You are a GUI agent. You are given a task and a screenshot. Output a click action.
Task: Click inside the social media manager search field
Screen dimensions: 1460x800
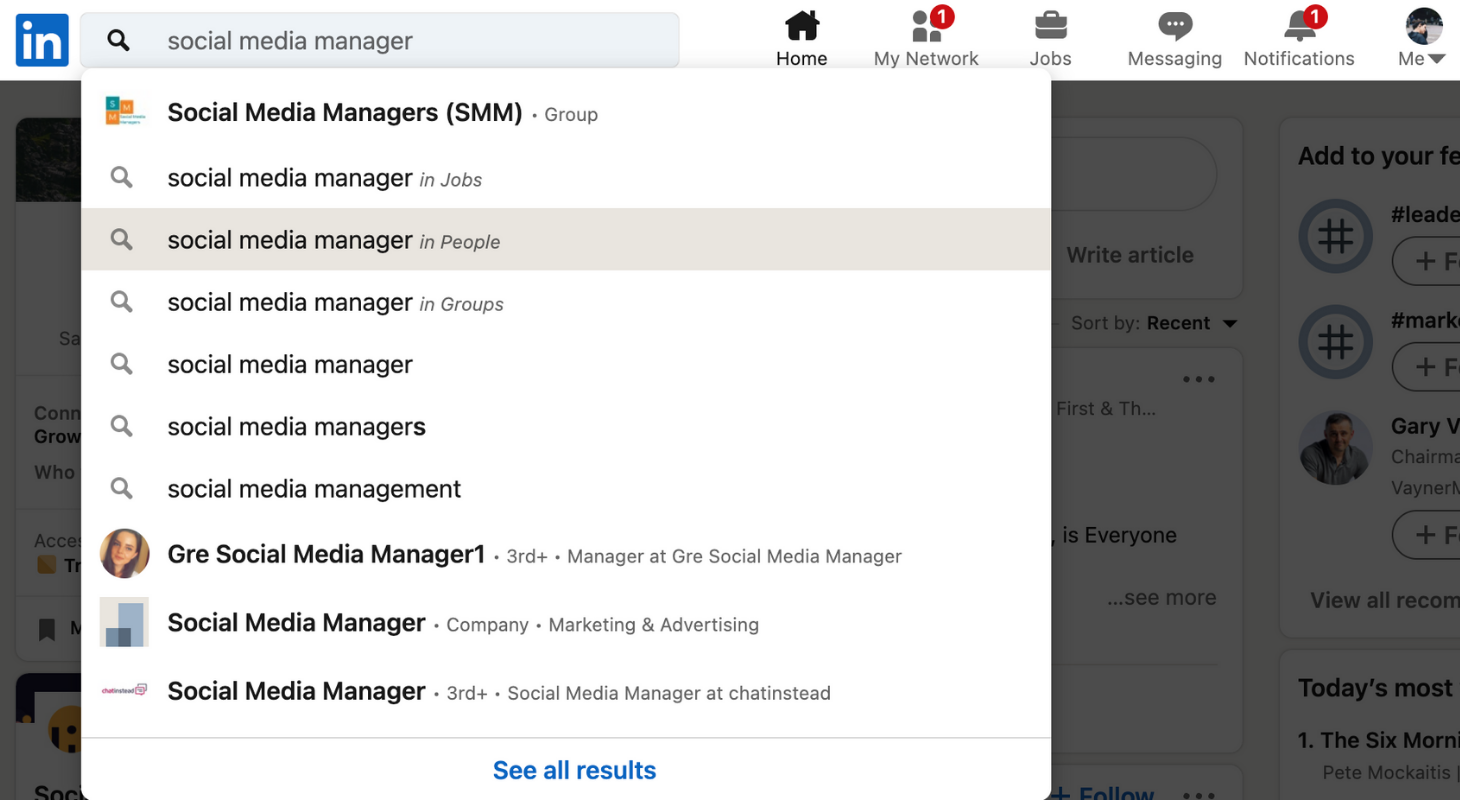click(x=380, y=41)
